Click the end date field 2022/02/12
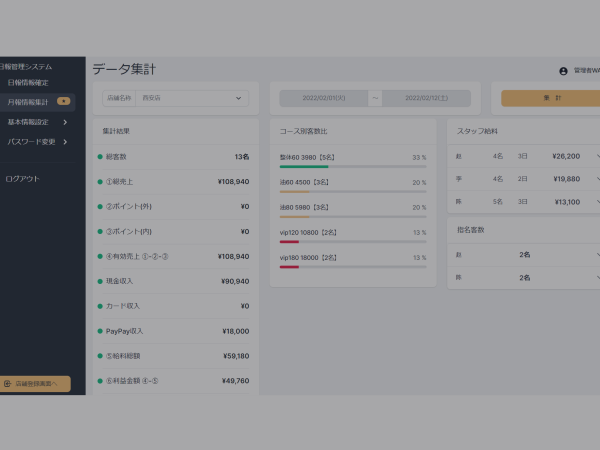The image size is (600, 450). 428,98
